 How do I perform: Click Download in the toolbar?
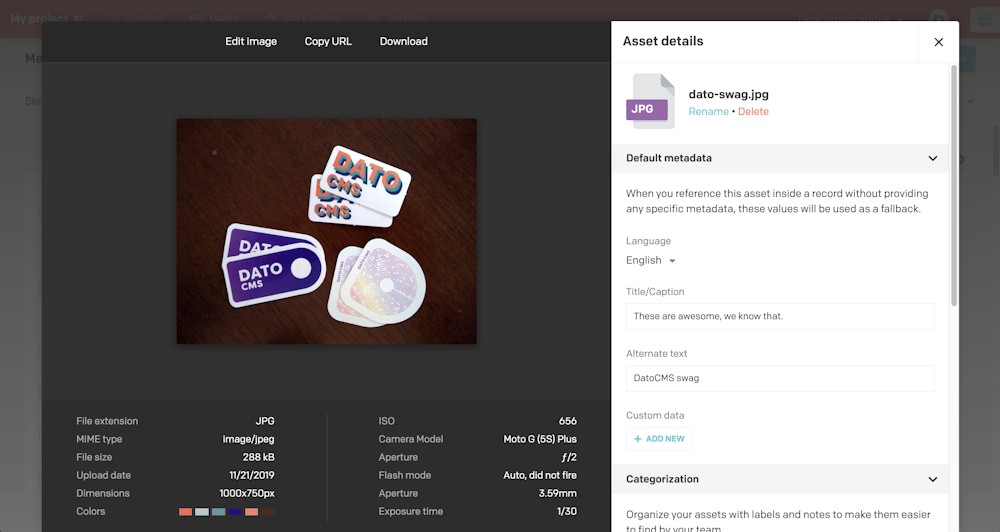click(x=404, y=41)
